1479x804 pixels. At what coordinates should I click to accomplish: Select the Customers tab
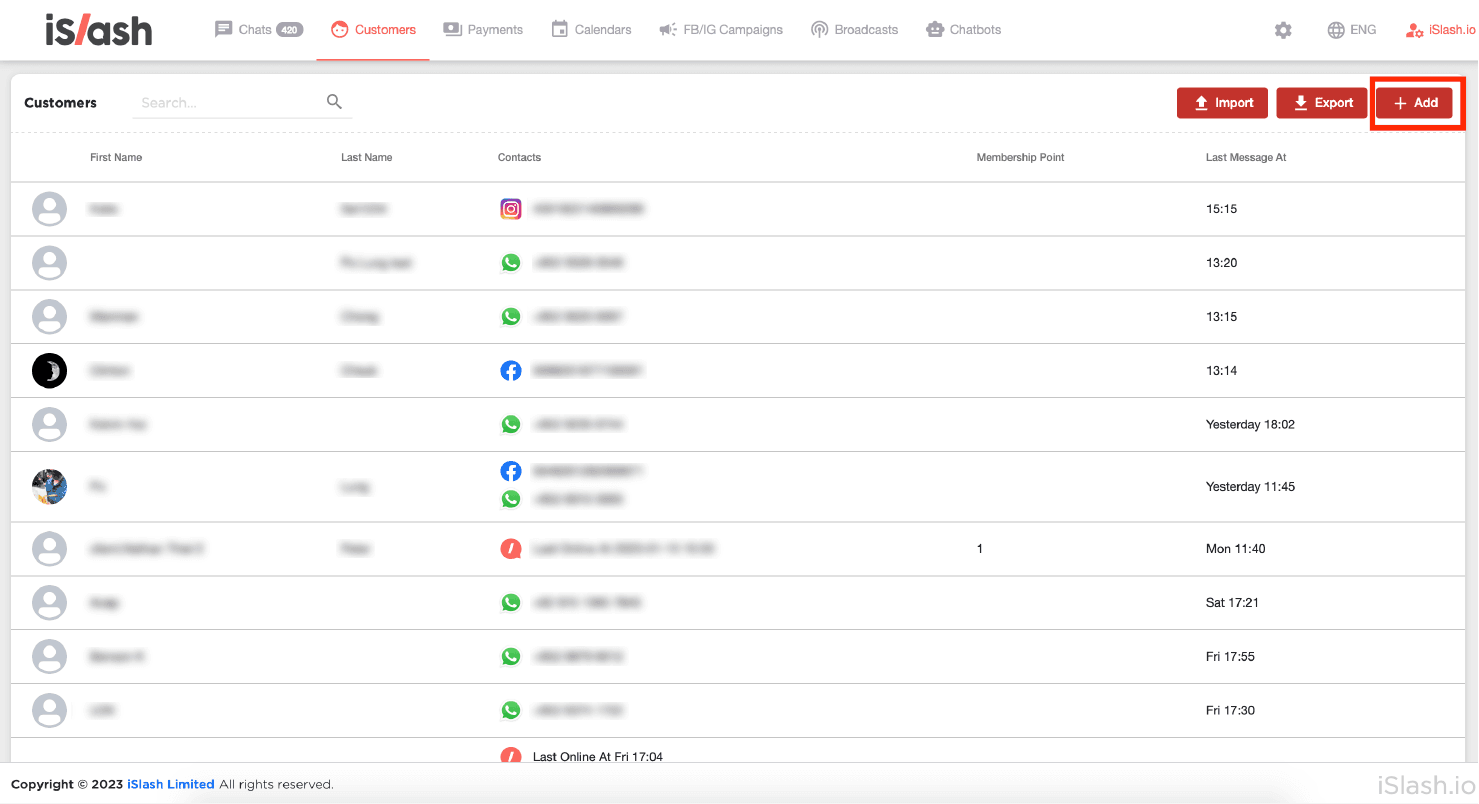tap(373, 30)
